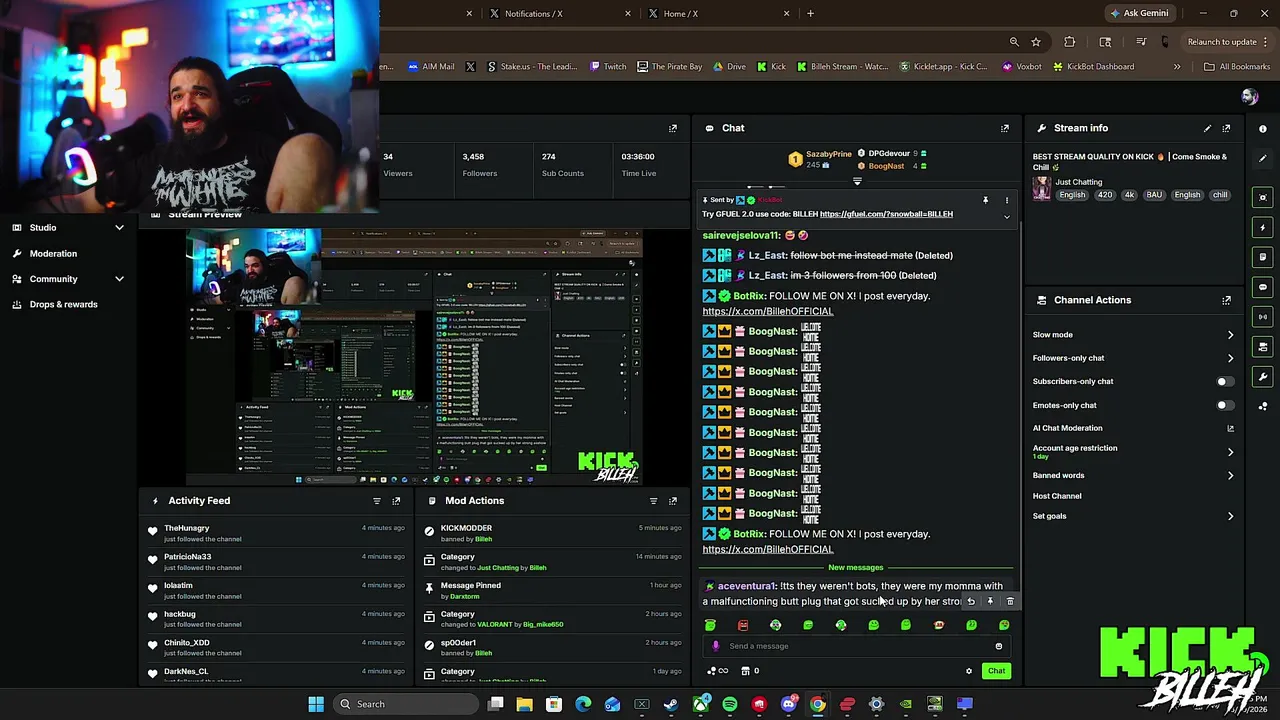
Task: Open a new browser tab
Action: click(811, 13)
